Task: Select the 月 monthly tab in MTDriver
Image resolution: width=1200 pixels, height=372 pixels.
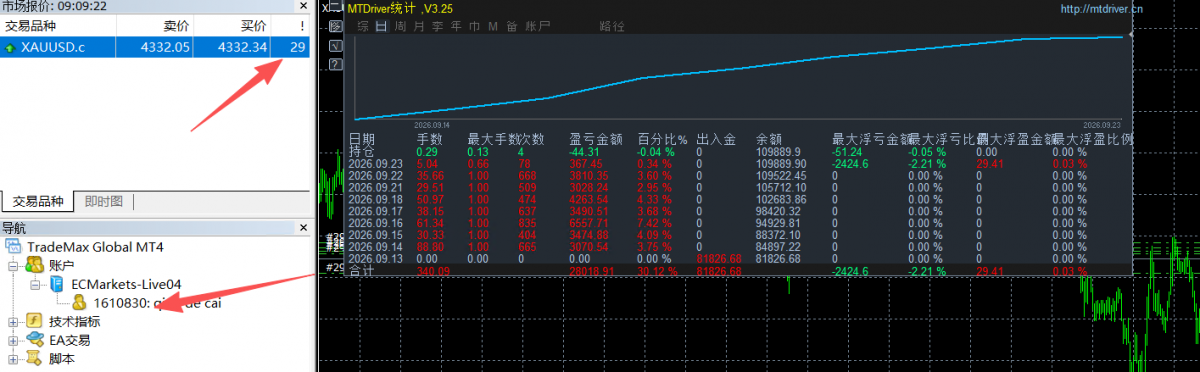Action: [418, 26]
